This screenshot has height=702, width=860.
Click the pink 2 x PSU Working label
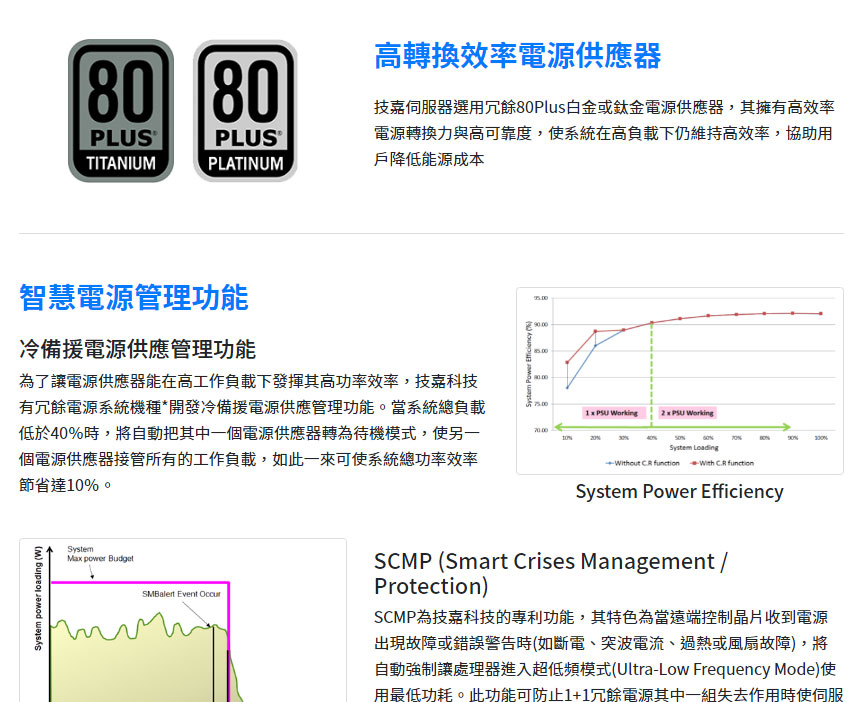(x=687, y=413)
